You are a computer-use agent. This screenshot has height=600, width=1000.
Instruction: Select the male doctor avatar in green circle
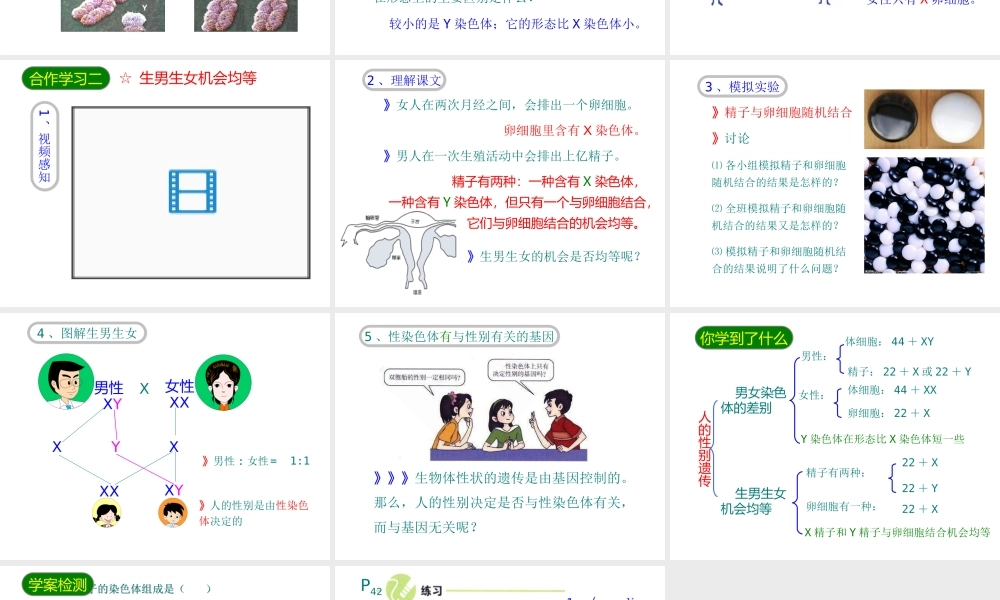66,381
